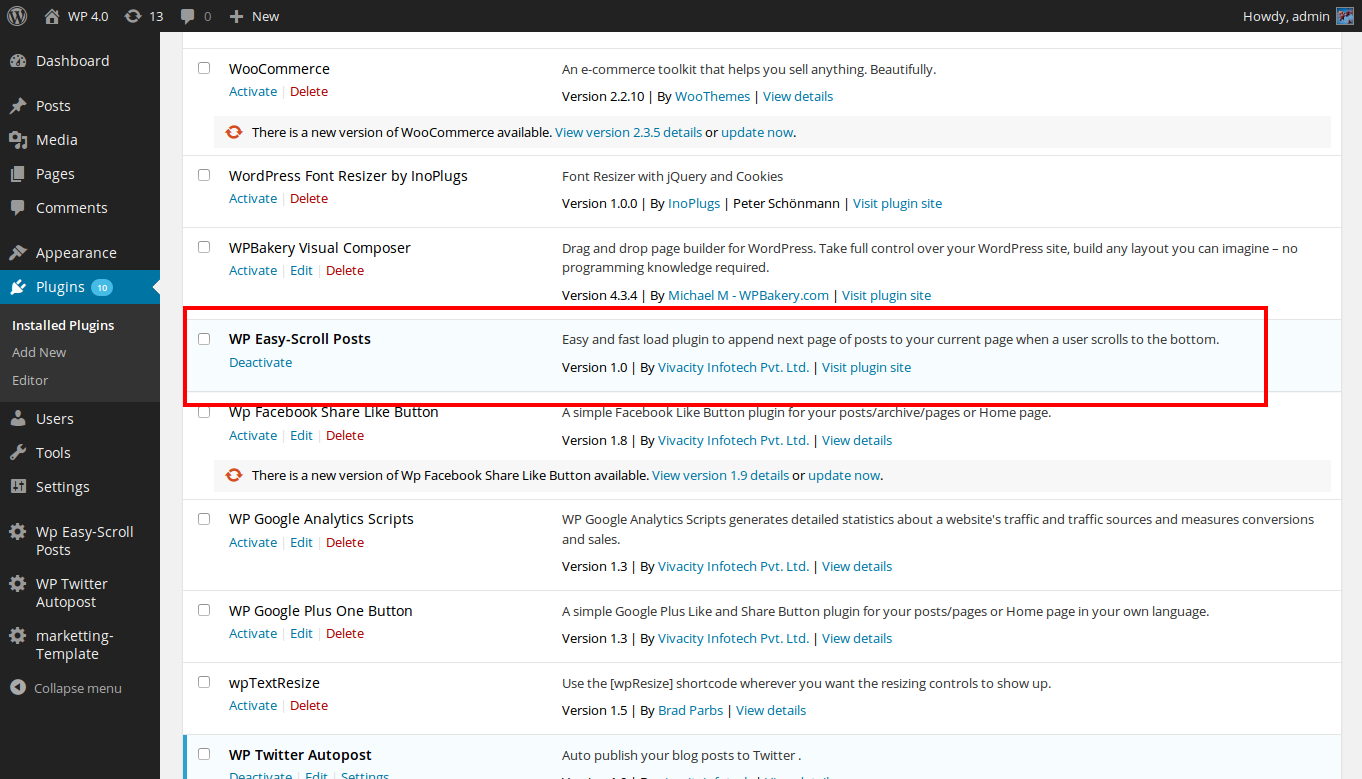Click update now for WooCommerce
This screenshot has width=1362, height=779.
[x=757, y=132]
